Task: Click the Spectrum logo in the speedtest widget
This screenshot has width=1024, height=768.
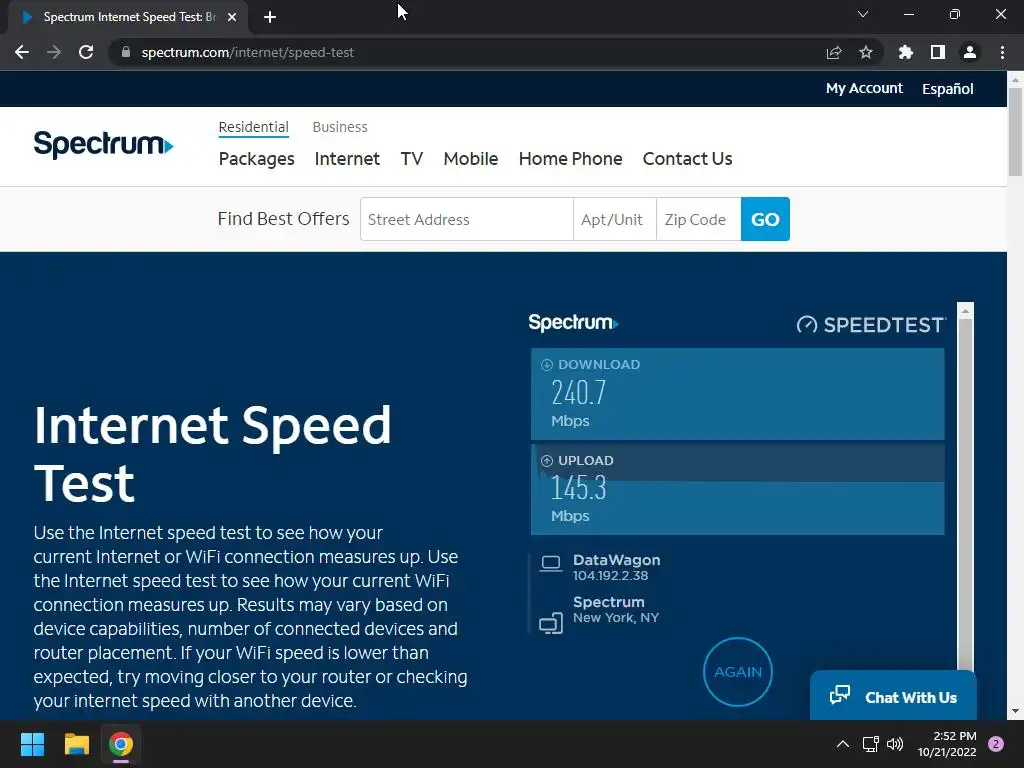Action: coord(573,323)
